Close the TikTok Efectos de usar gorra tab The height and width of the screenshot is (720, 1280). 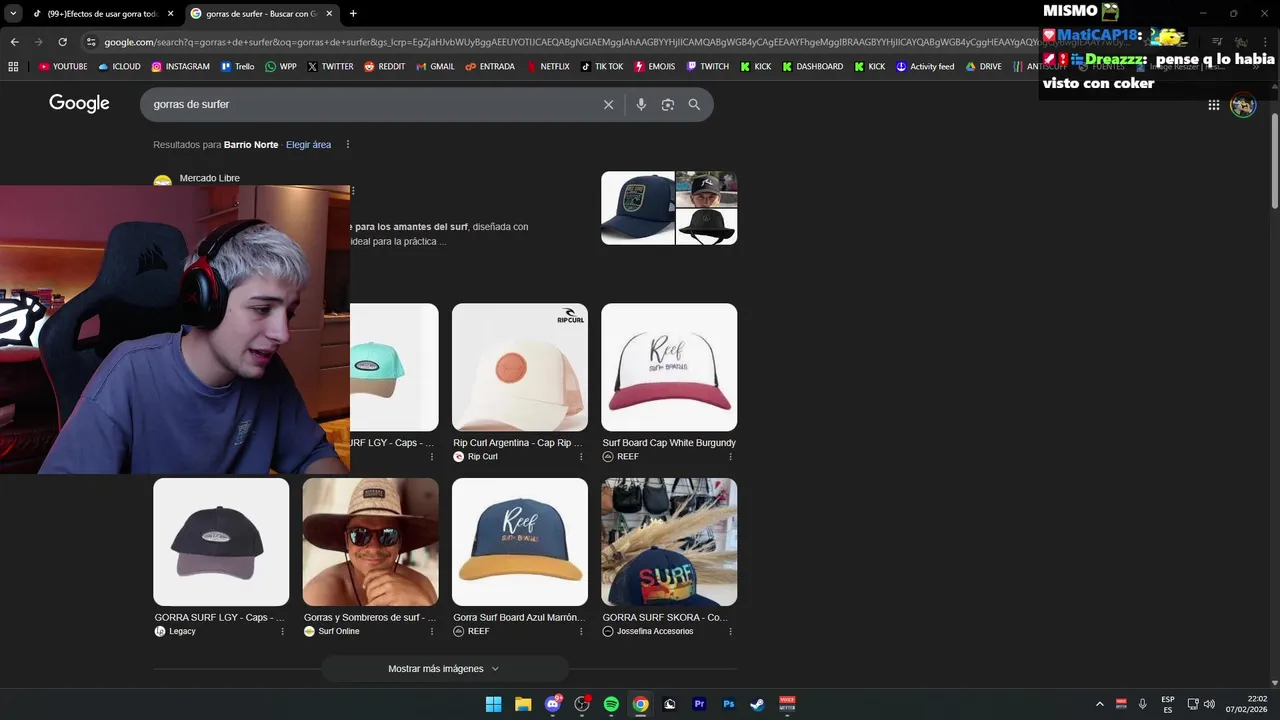click(170, 13)
